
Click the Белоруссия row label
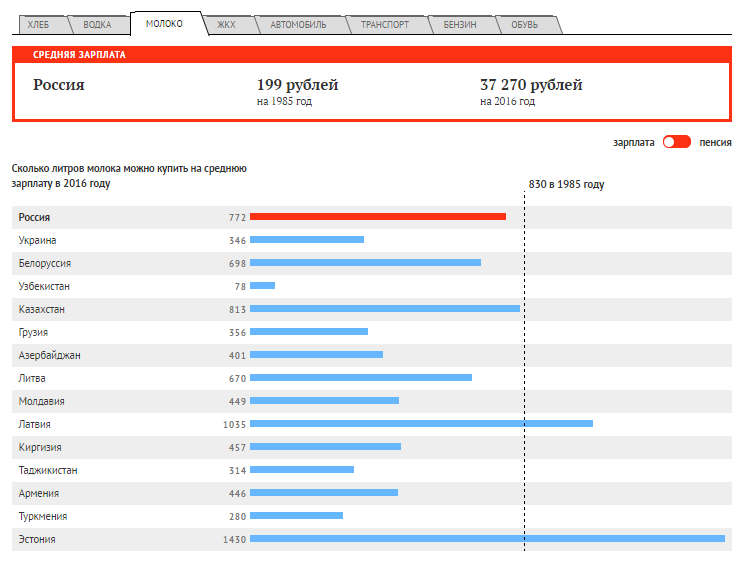point(45,263)
